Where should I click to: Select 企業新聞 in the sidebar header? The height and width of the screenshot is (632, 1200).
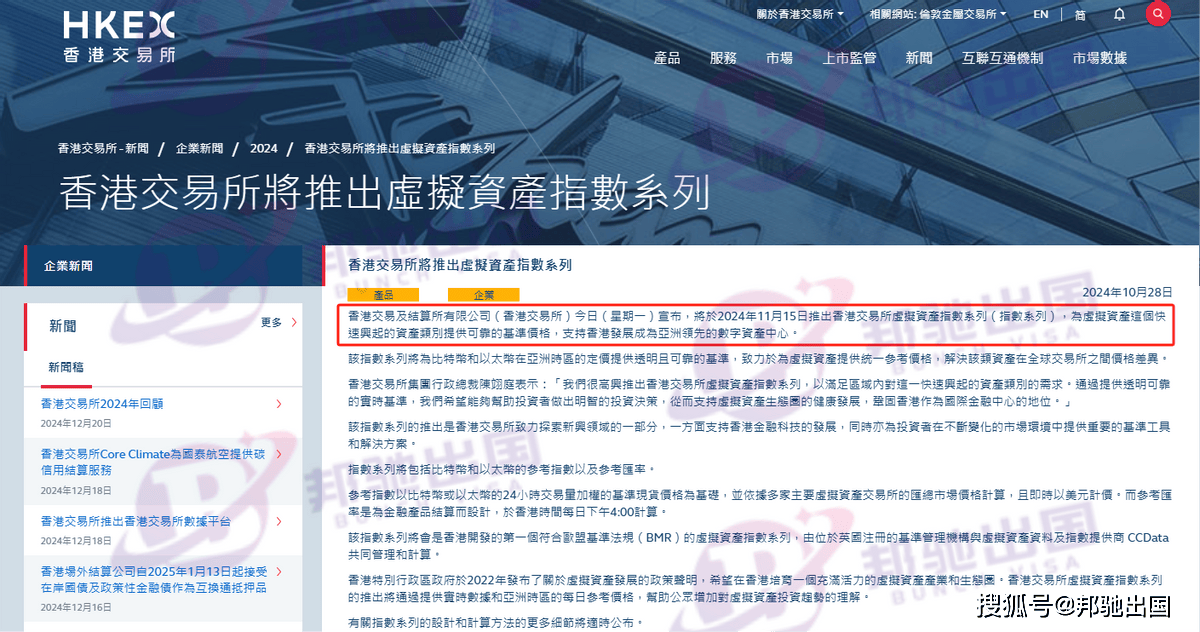click(68, 266)
